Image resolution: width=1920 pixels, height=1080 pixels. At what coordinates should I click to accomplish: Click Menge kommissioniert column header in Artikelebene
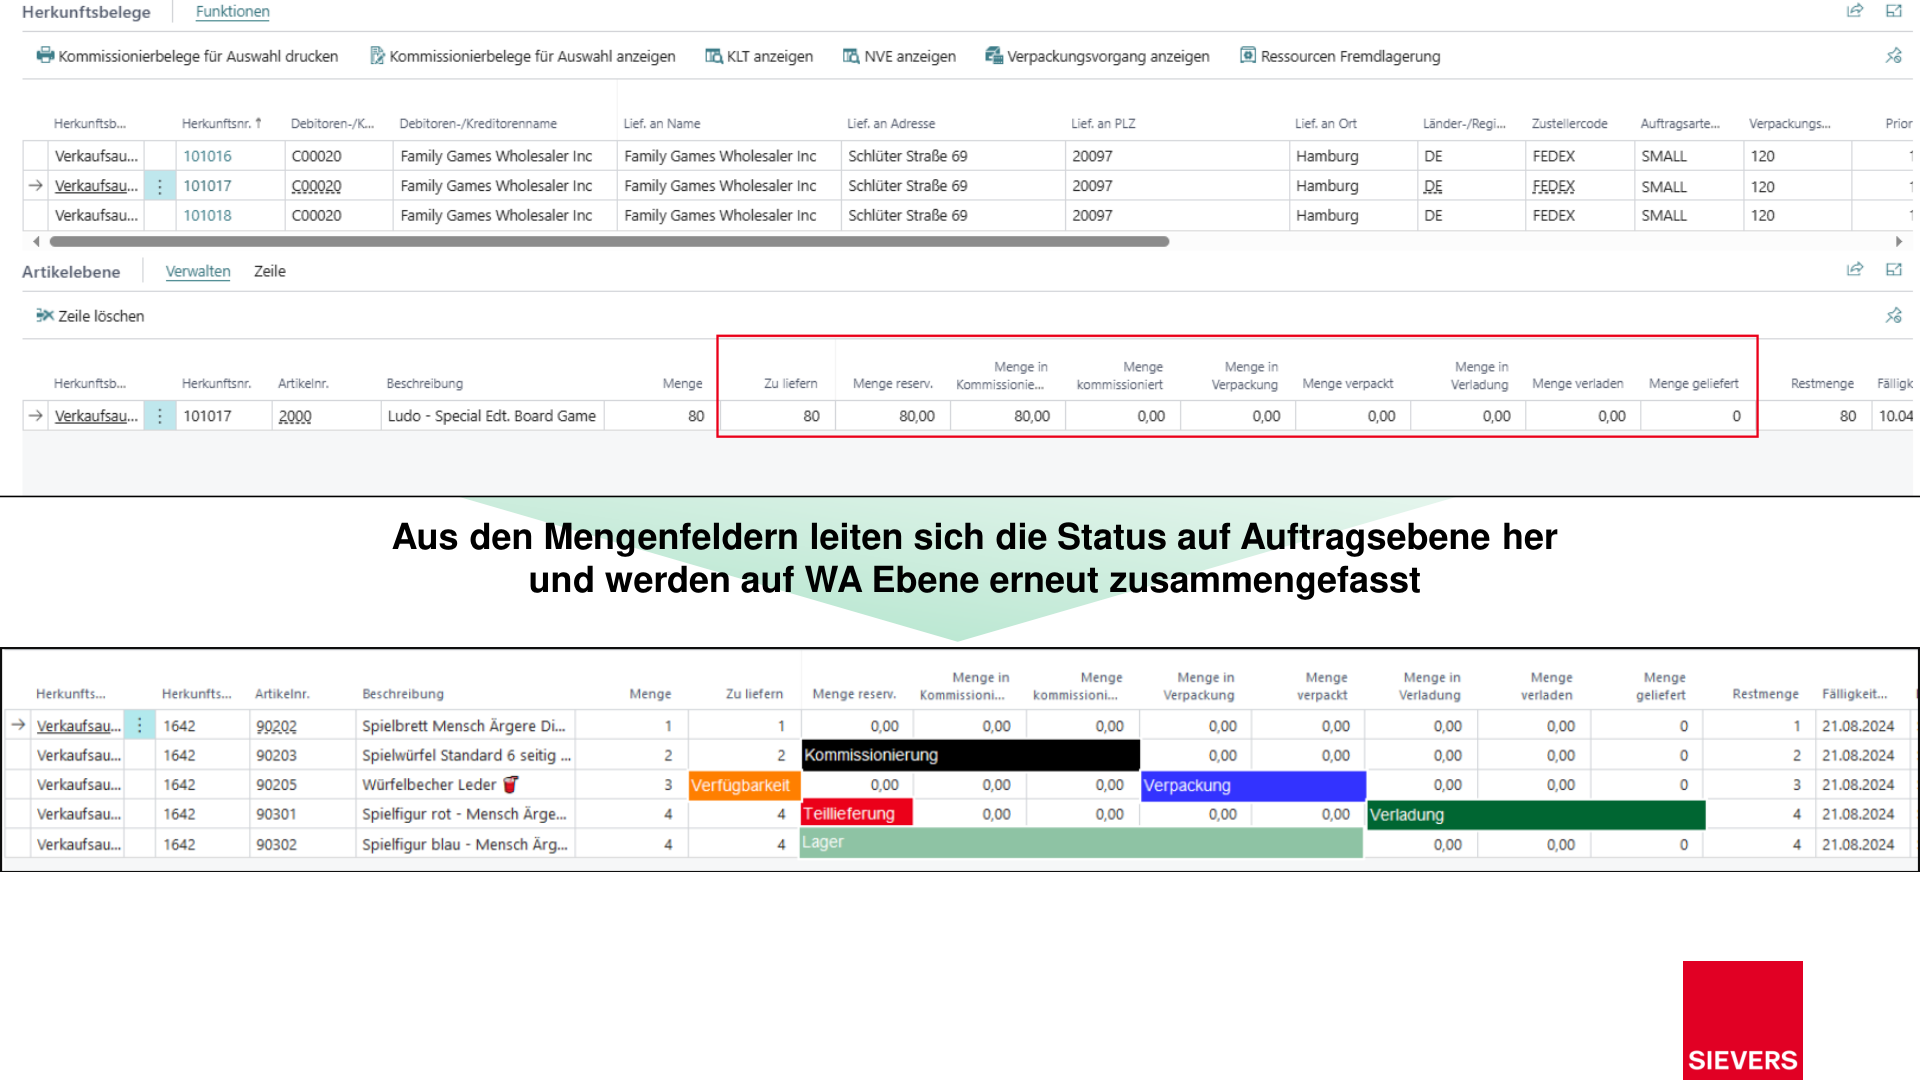[1119, 376]
